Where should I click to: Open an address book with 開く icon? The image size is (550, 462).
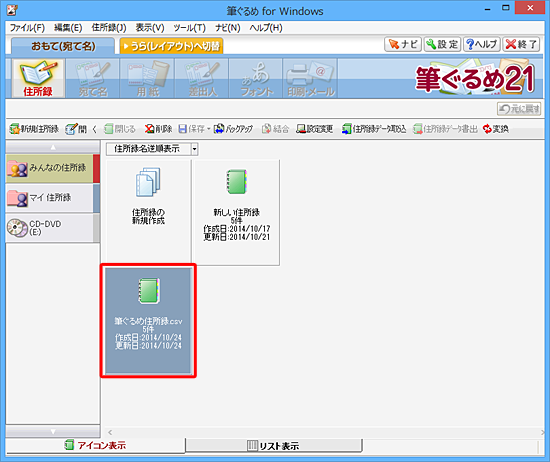[76, 129]
